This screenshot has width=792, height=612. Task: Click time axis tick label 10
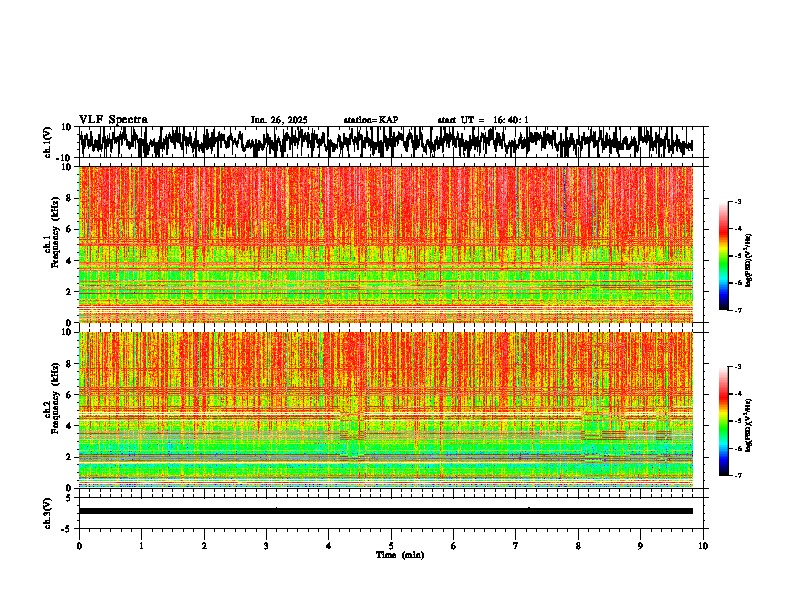click(703, 546)
